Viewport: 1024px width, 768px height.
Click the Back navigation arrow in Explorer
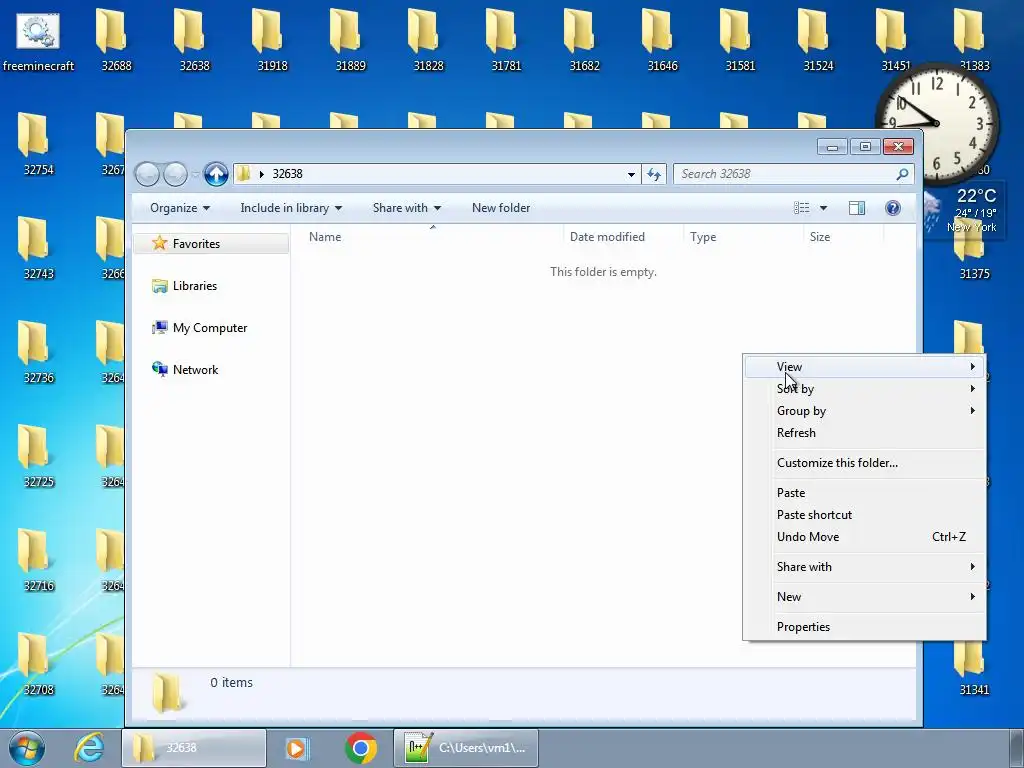coord(147,174)
